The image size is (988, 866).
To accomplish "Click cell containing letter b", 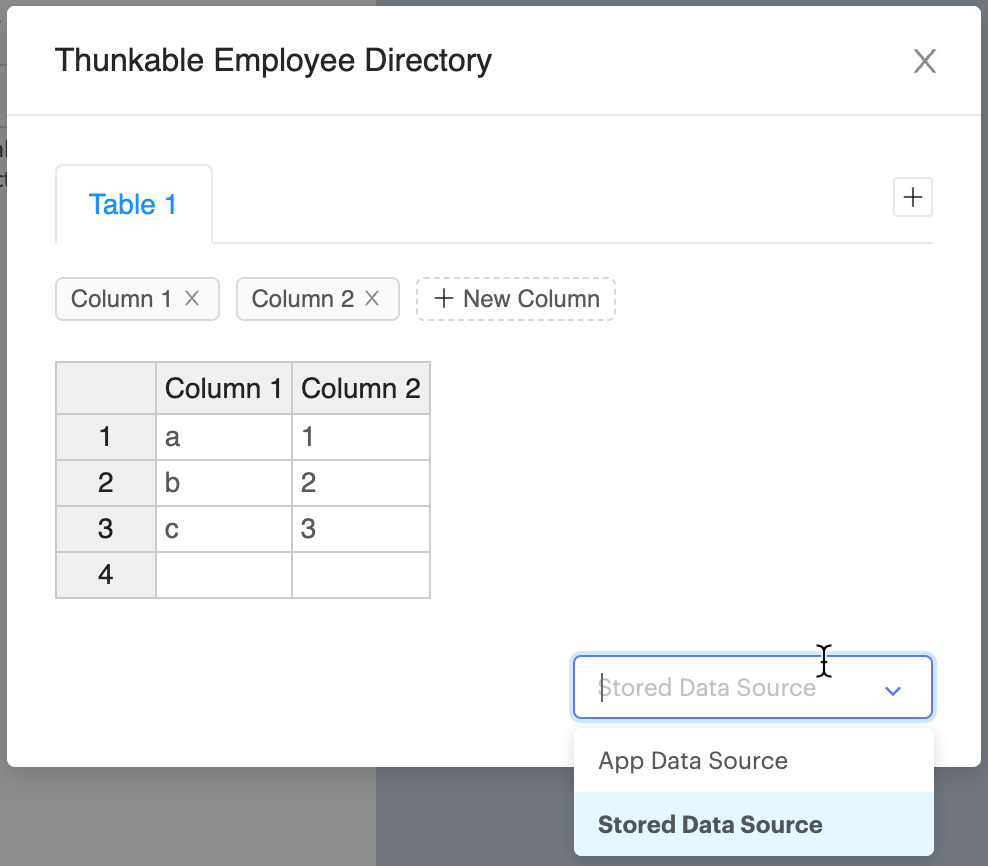I will coord(224,483).
